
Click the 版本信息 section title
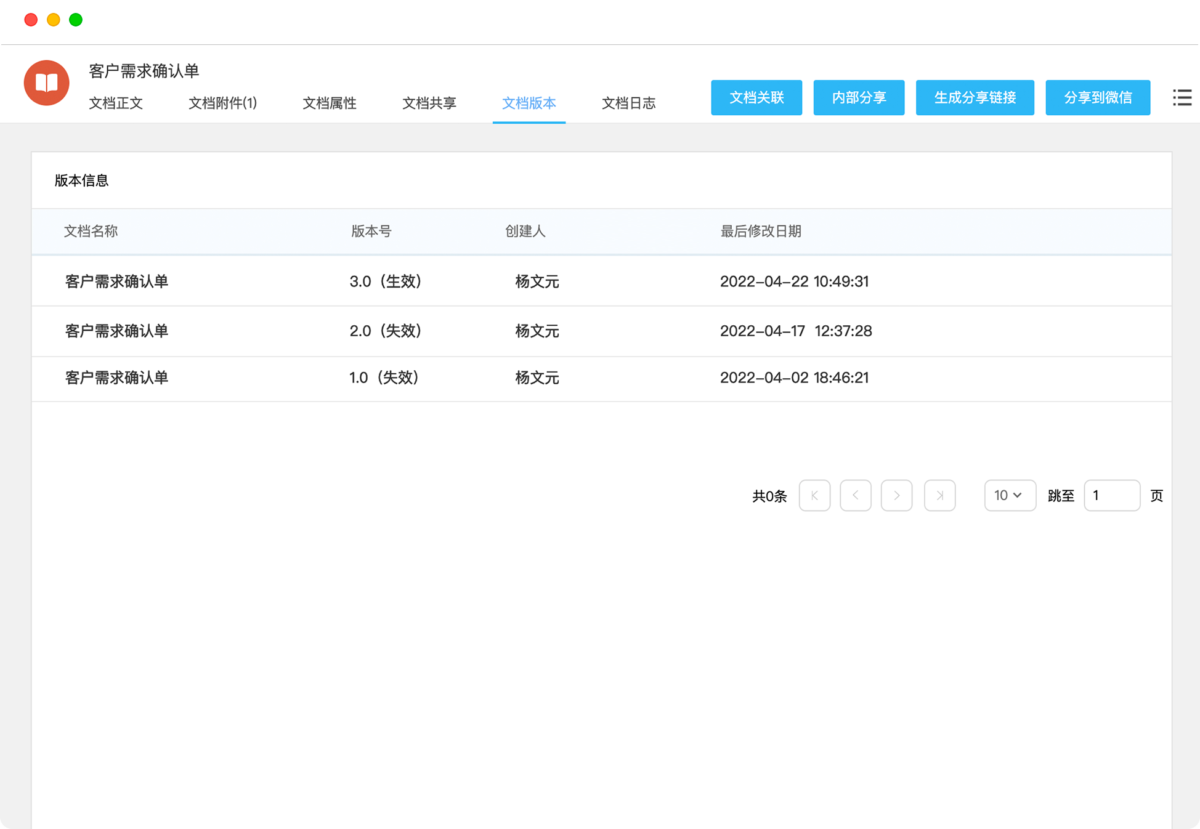coord(82,181)
